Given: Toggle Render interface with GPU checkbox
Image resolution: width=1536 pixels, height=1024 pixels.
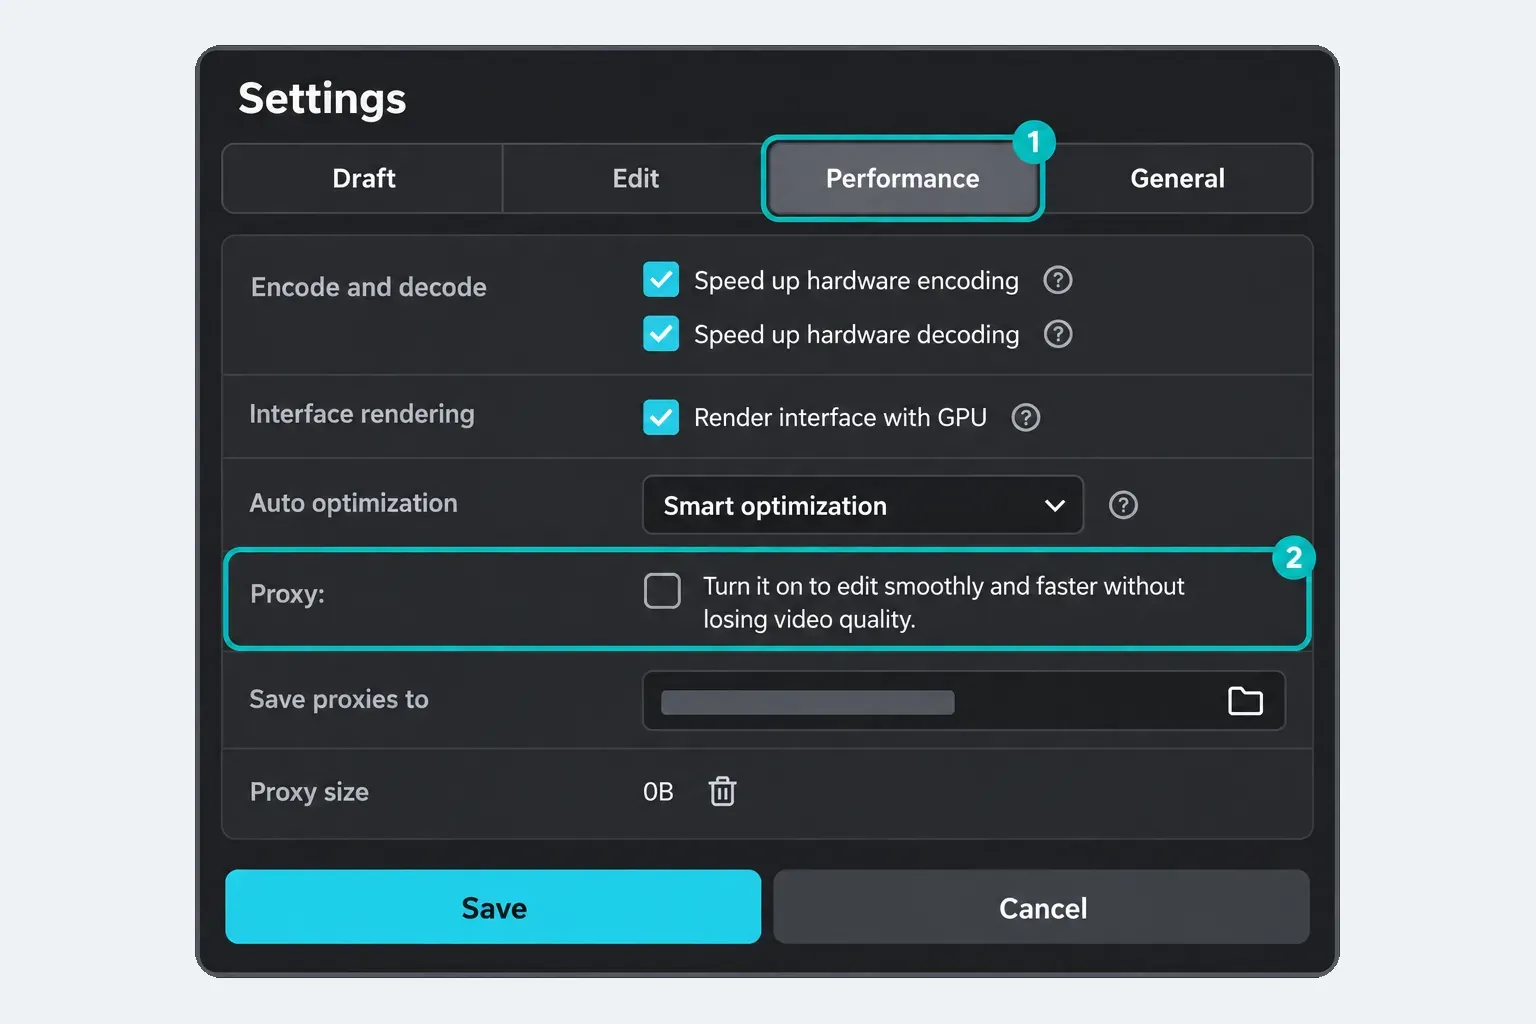Looking at the screenshot, I should 661,417.
